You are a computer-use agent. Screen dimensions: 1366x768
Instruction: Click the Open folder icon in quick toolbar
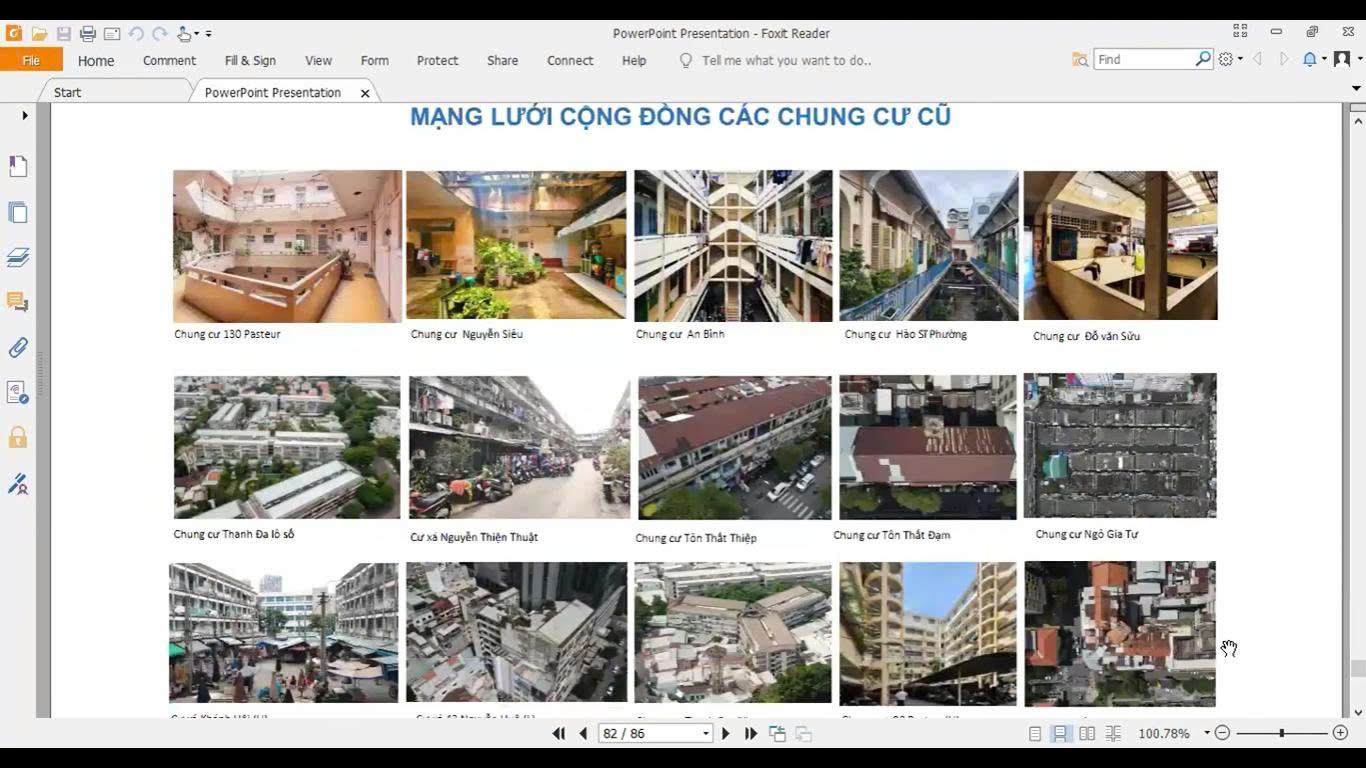(x=39, y=34)
